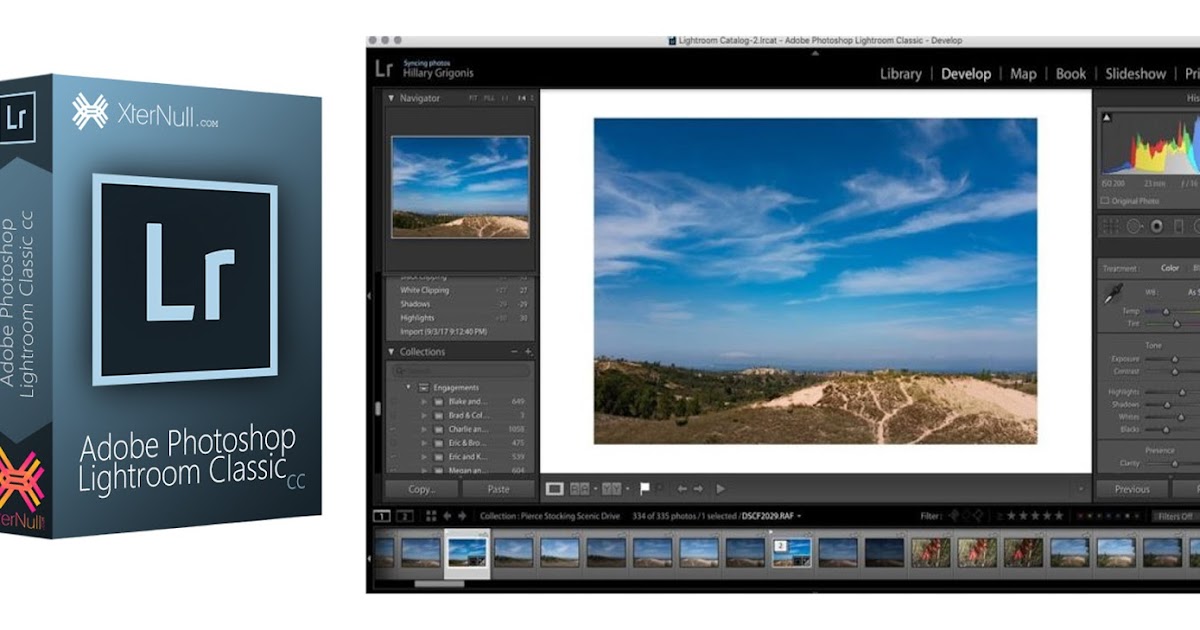1200x630 pixels.
Task: Expand the Blake and... collection
Action: pos(424,401)
